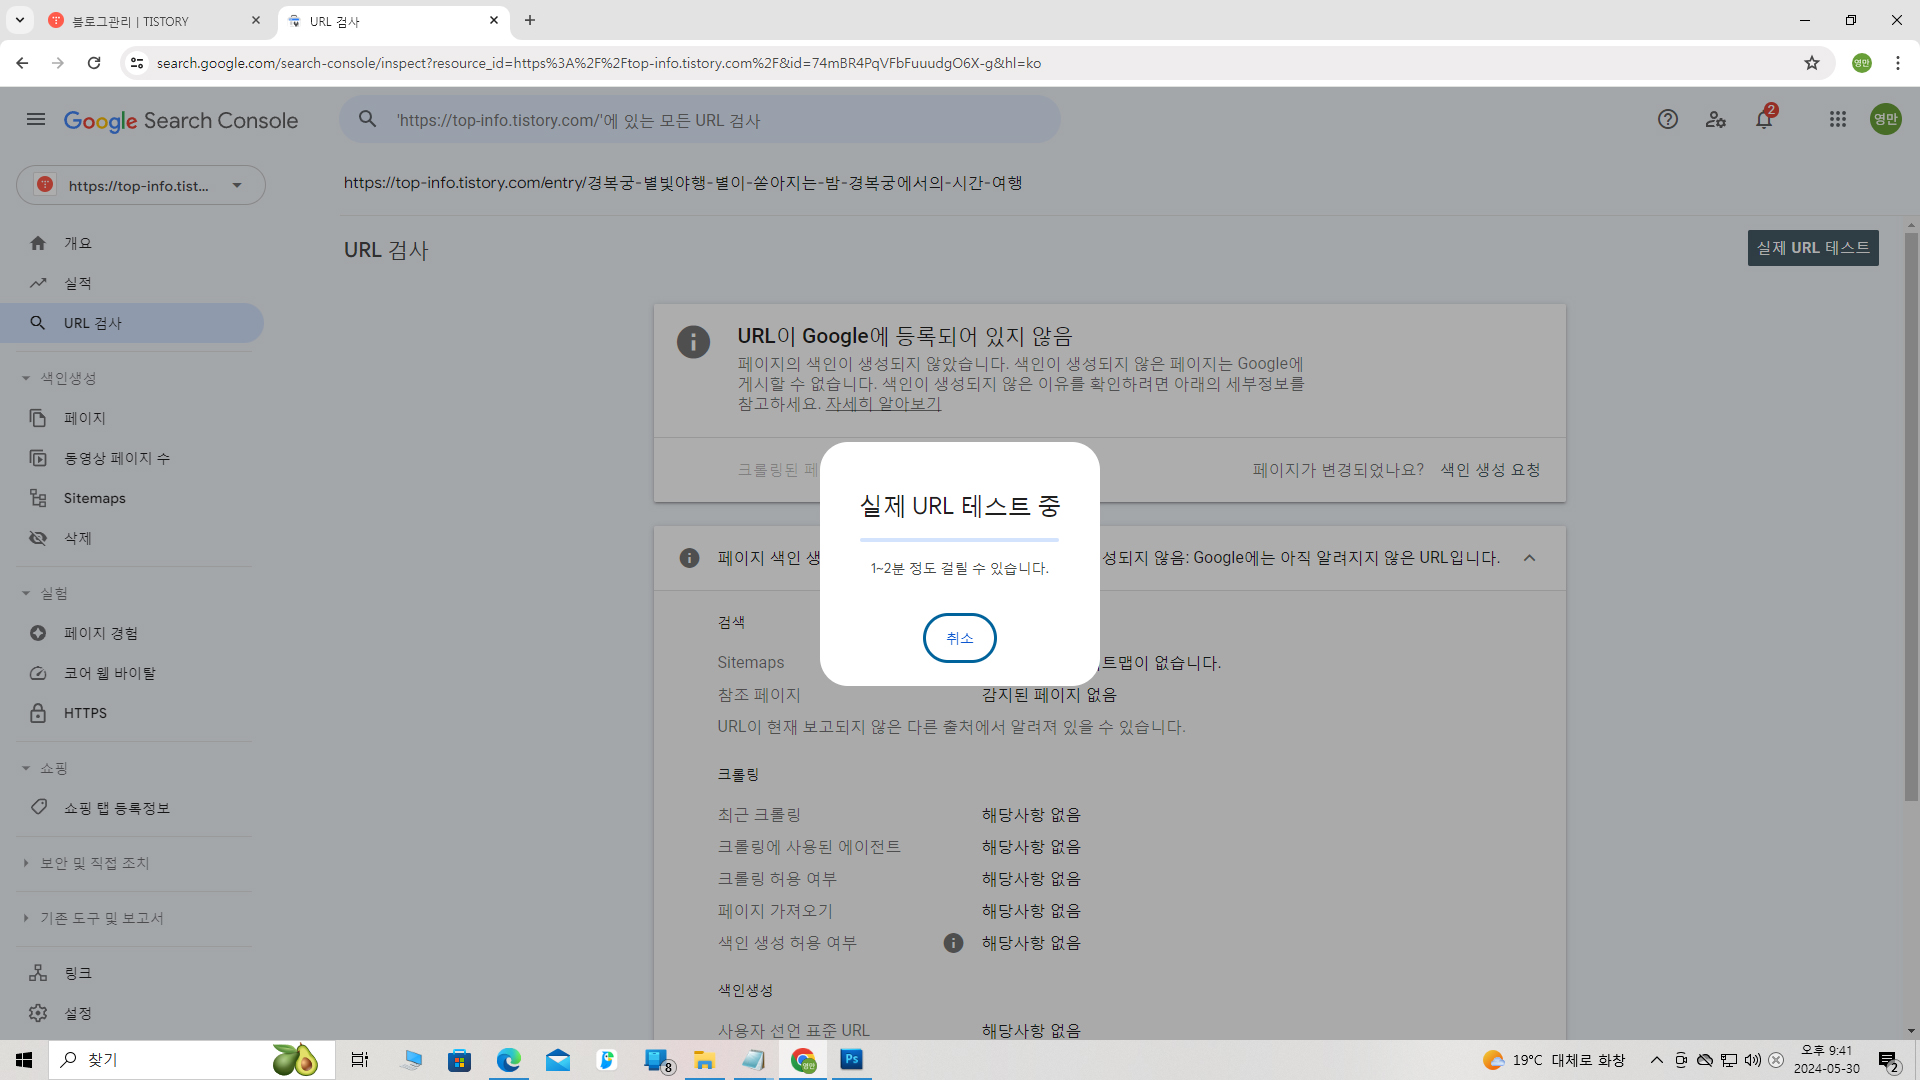
Task: Click the hamburger main menu icon
Action: pyautogui.click(x=36, y=120)
